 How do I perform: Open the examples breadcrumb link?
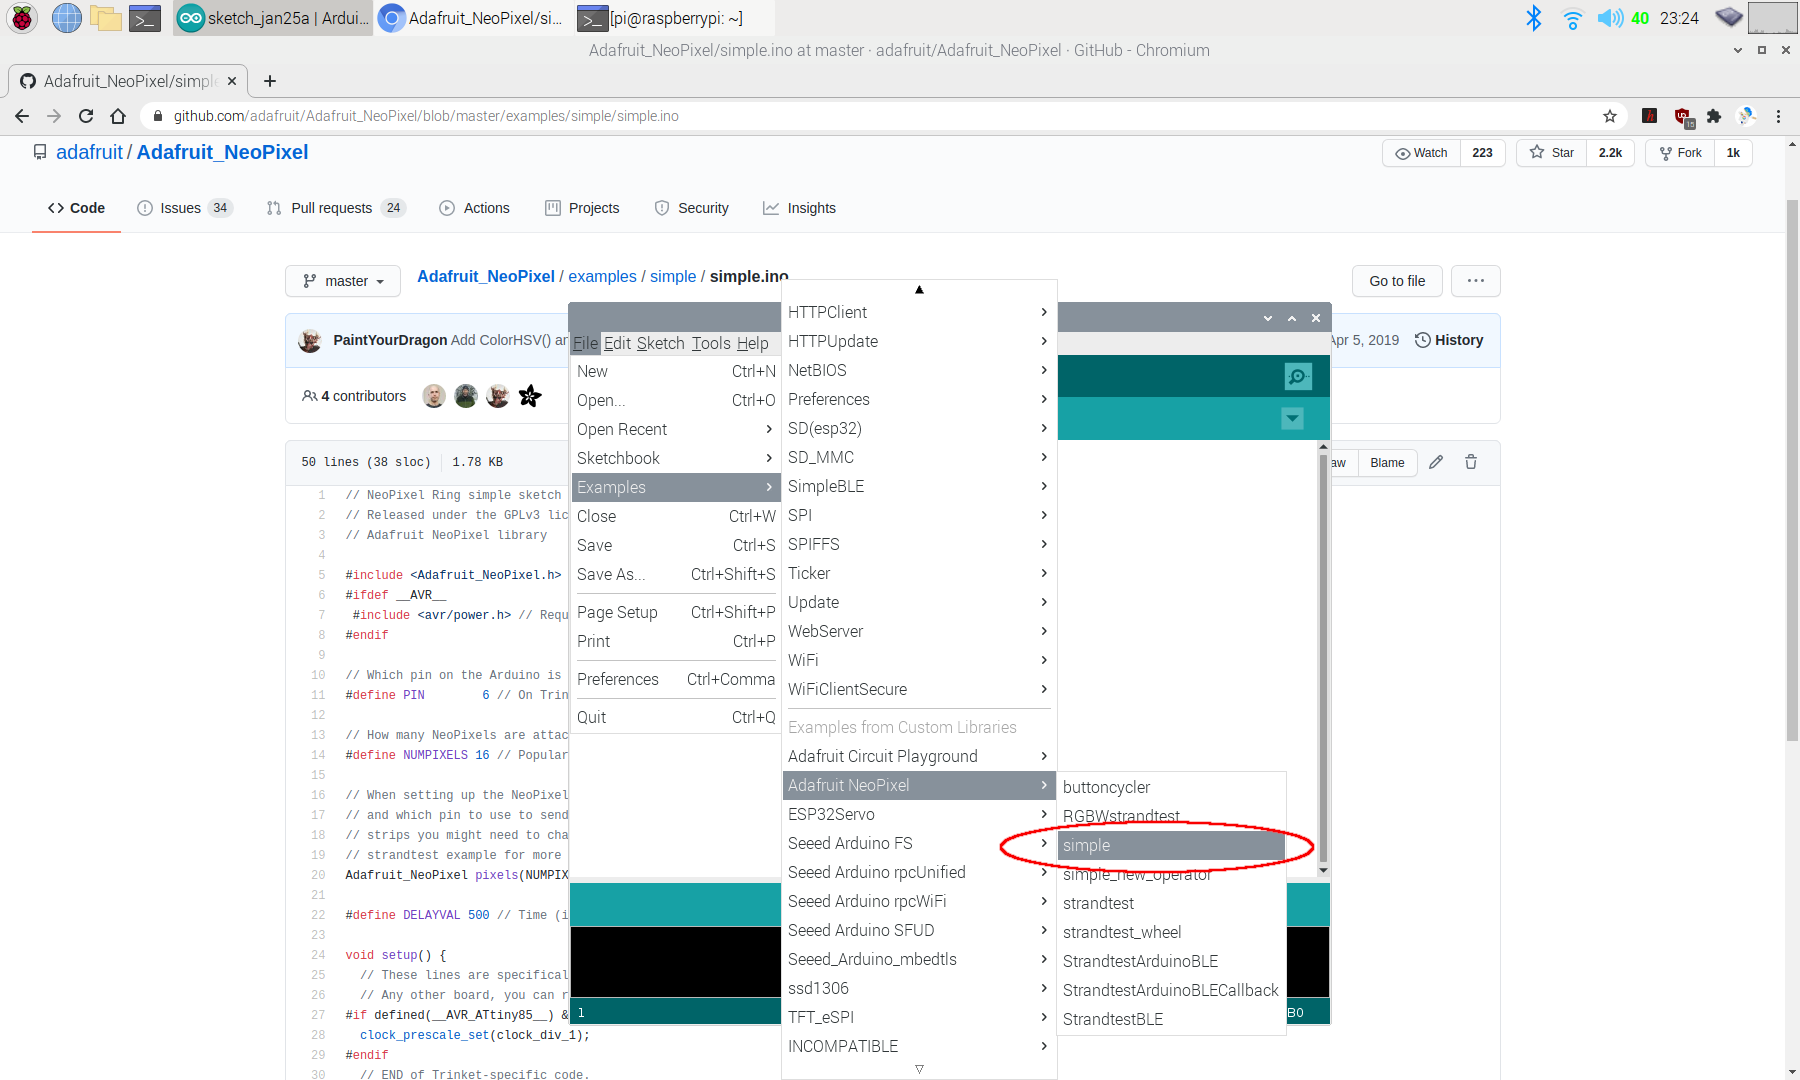[x=602, y=276]
